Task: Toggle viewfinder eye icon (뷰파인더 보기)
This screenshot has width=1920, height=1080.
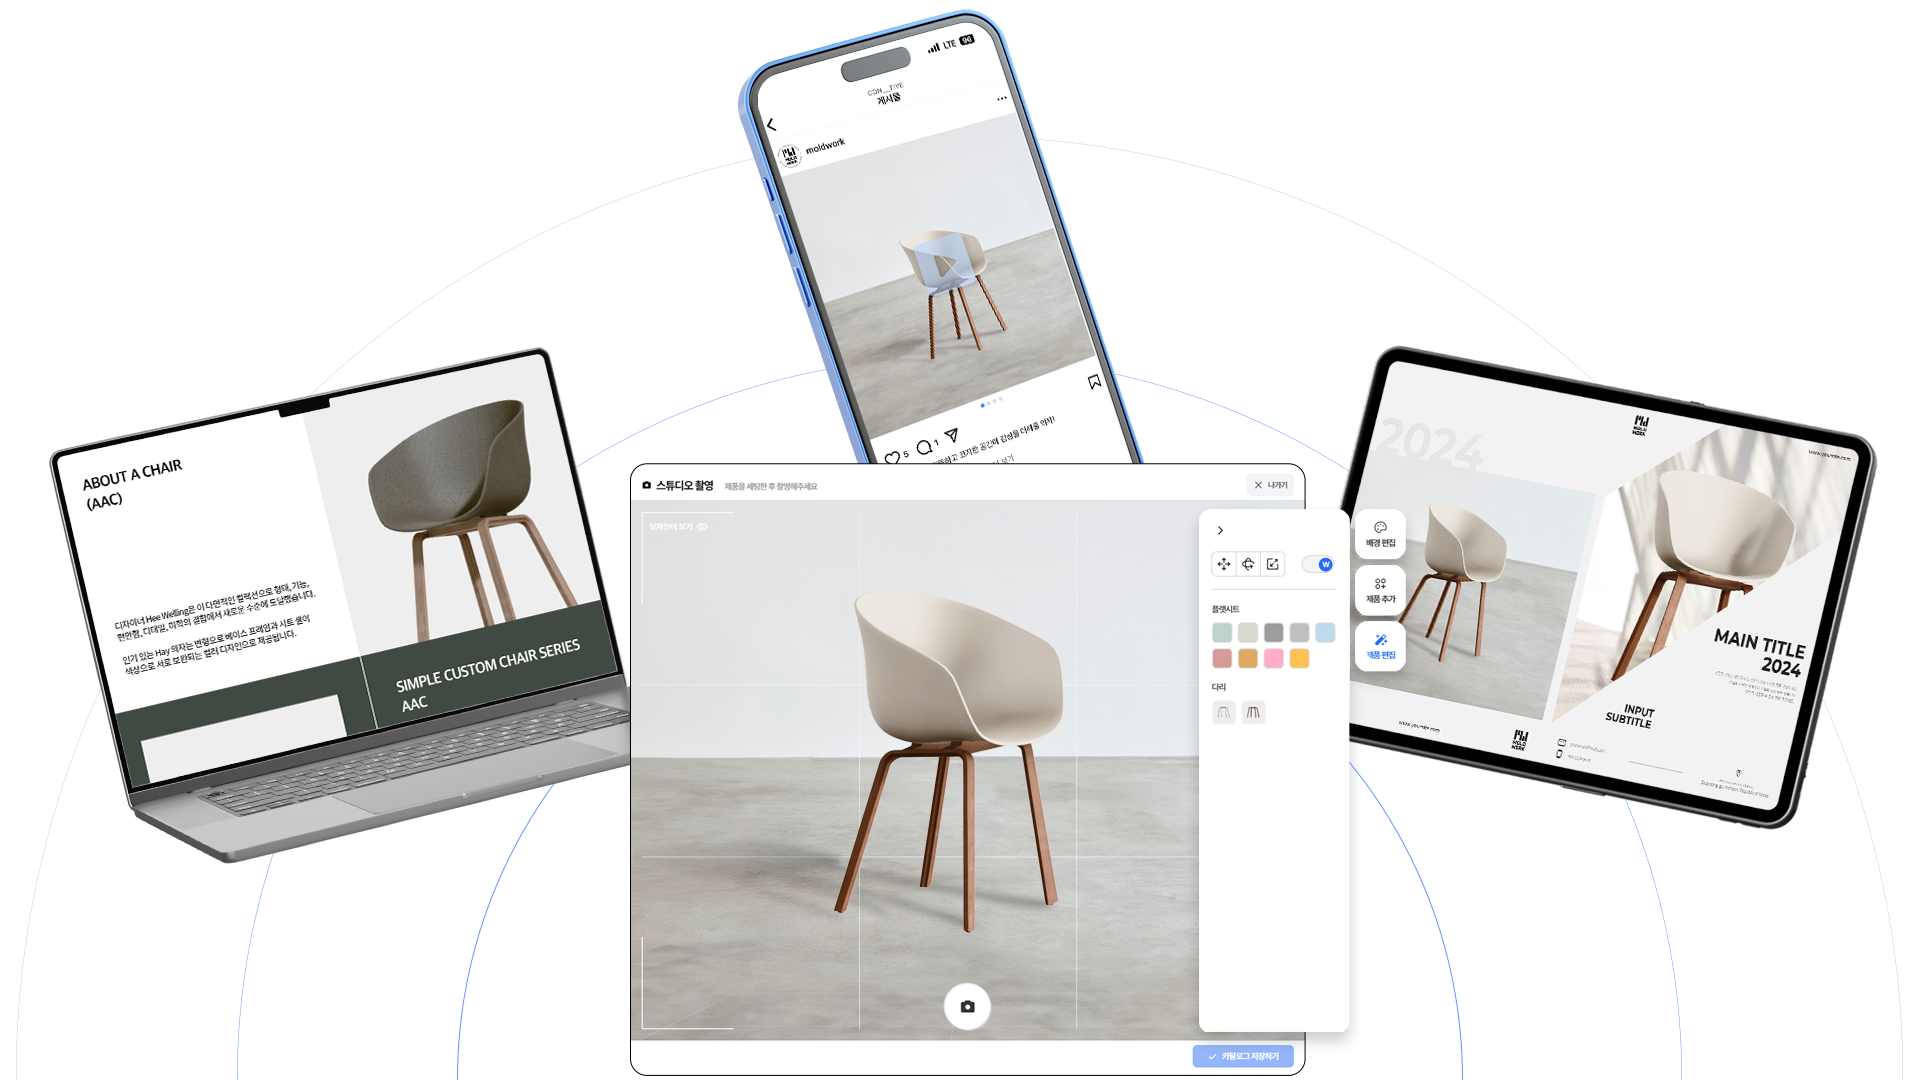Action: 702,526
